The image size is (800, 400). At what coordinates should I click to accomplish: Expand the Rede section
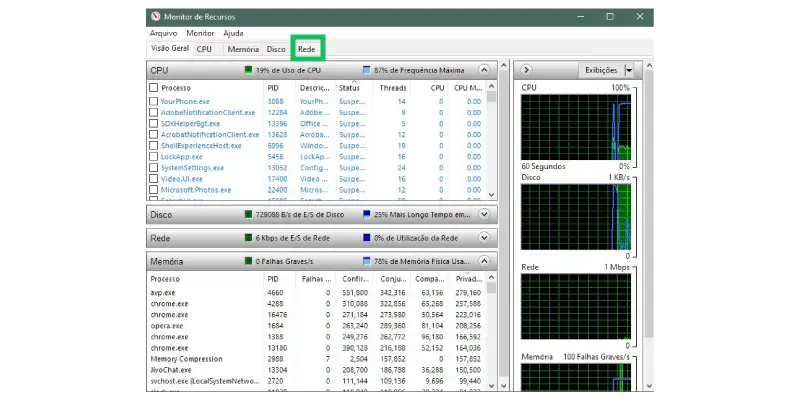485,238
